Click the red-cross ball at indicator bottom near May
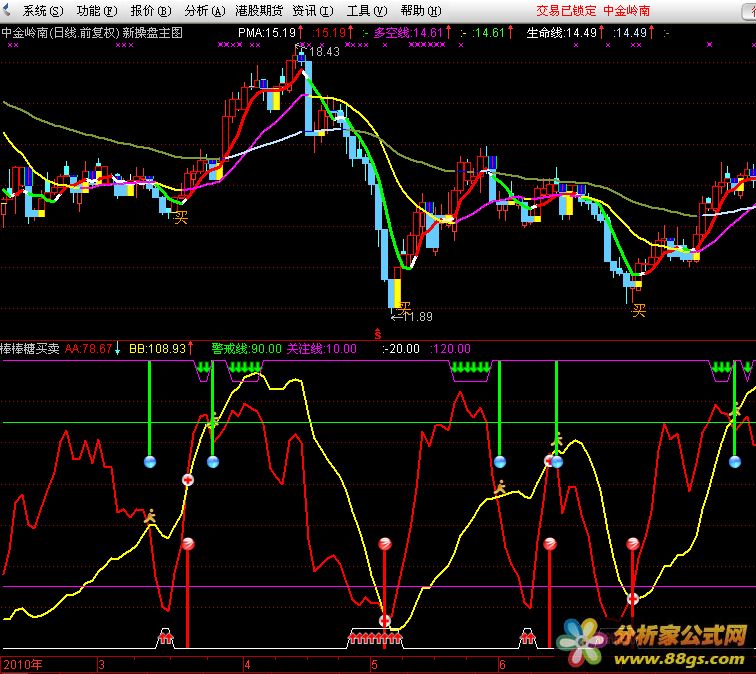Viewport: 756px width, 674px height. [384, 620]
